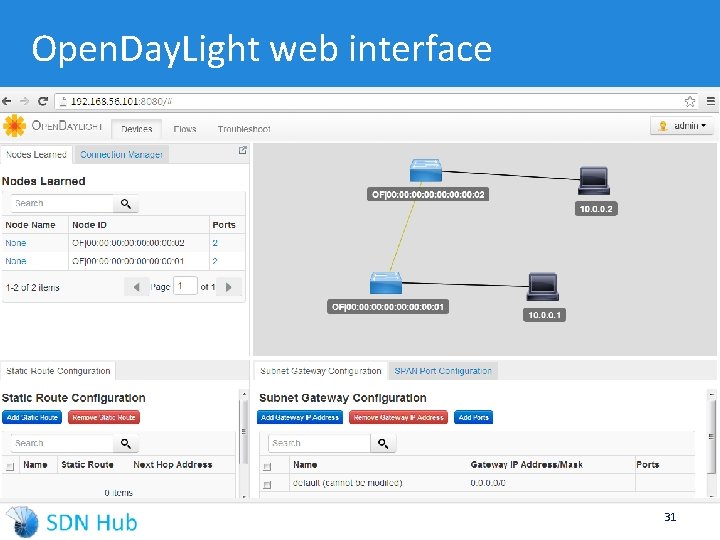
Task: Check the default gateway row checkbox
Action: point(267,484)
